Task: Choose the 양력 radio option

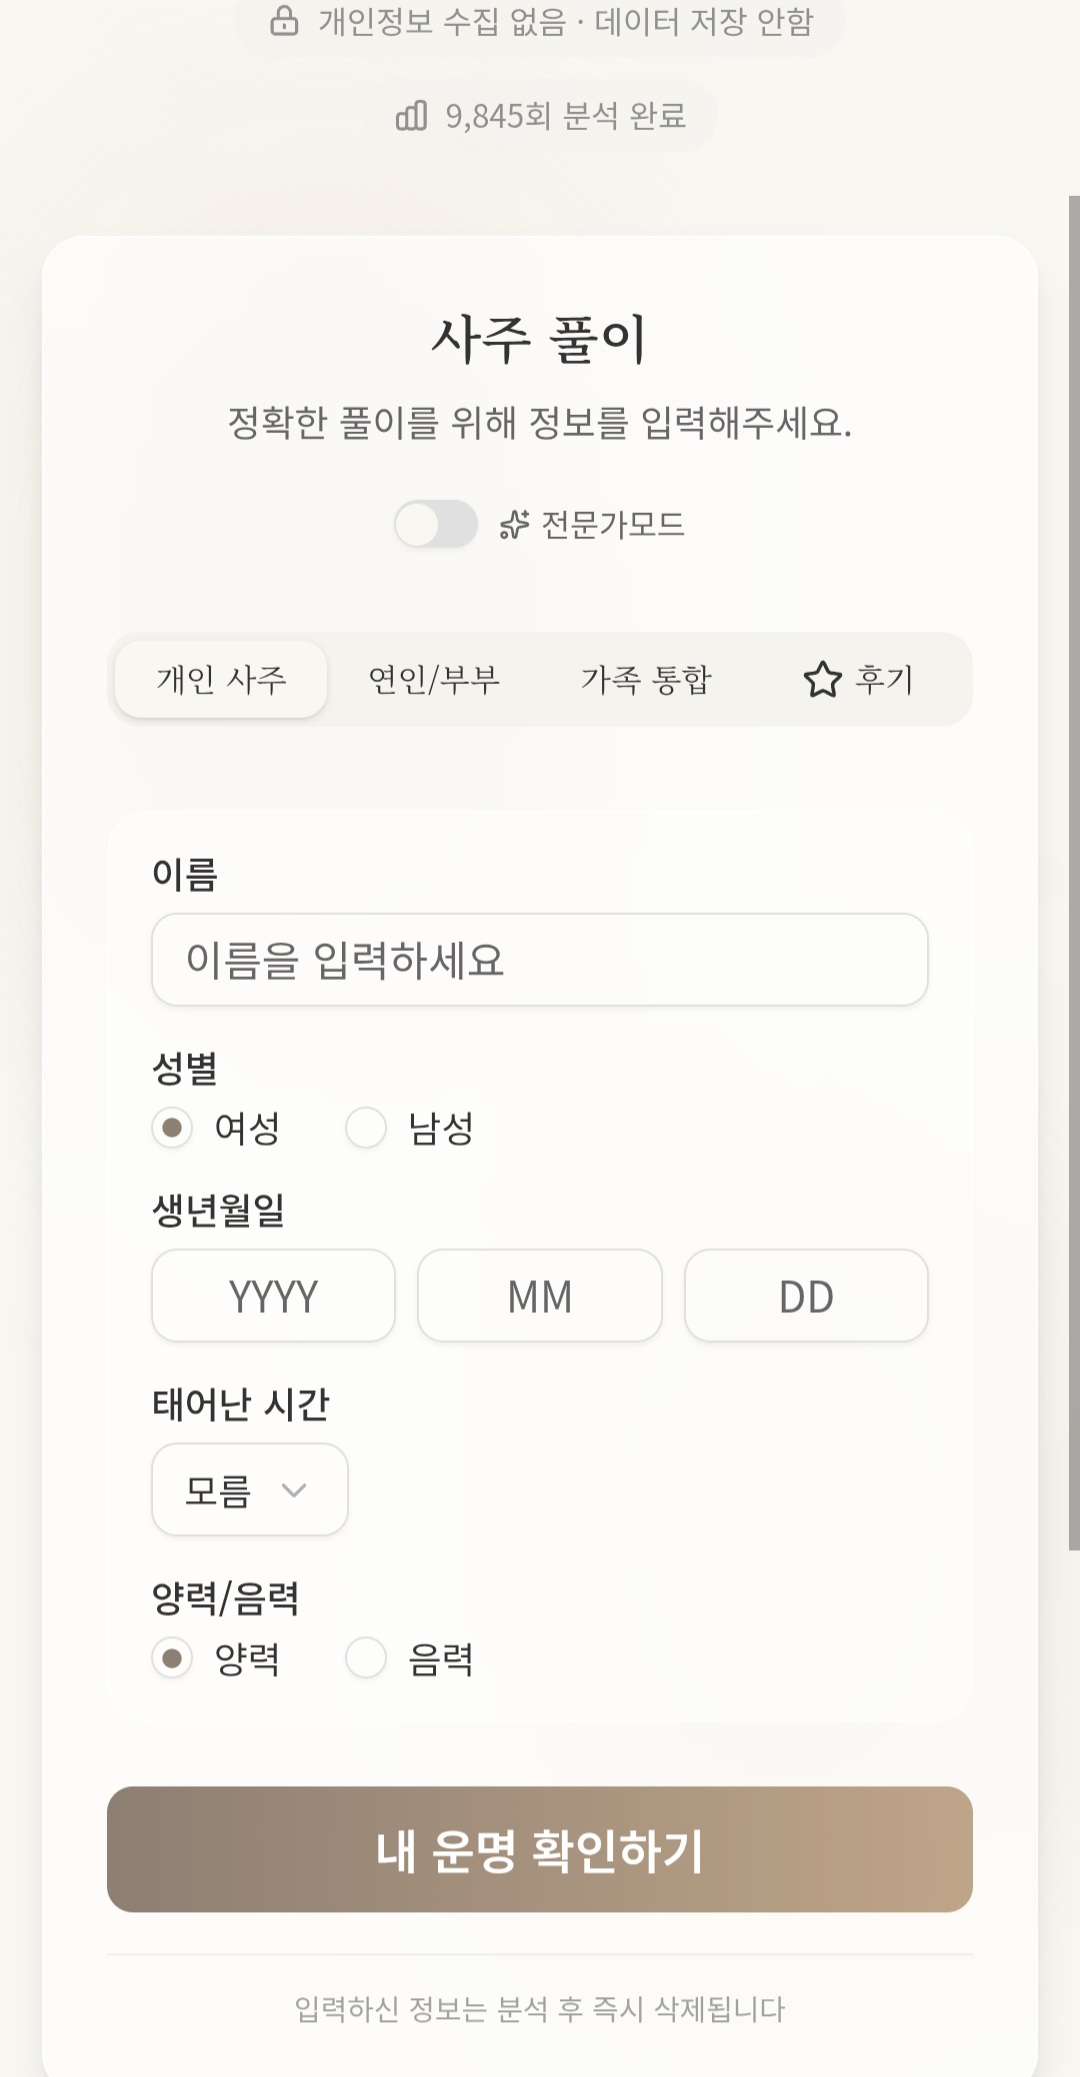Action: [172, 1658]
